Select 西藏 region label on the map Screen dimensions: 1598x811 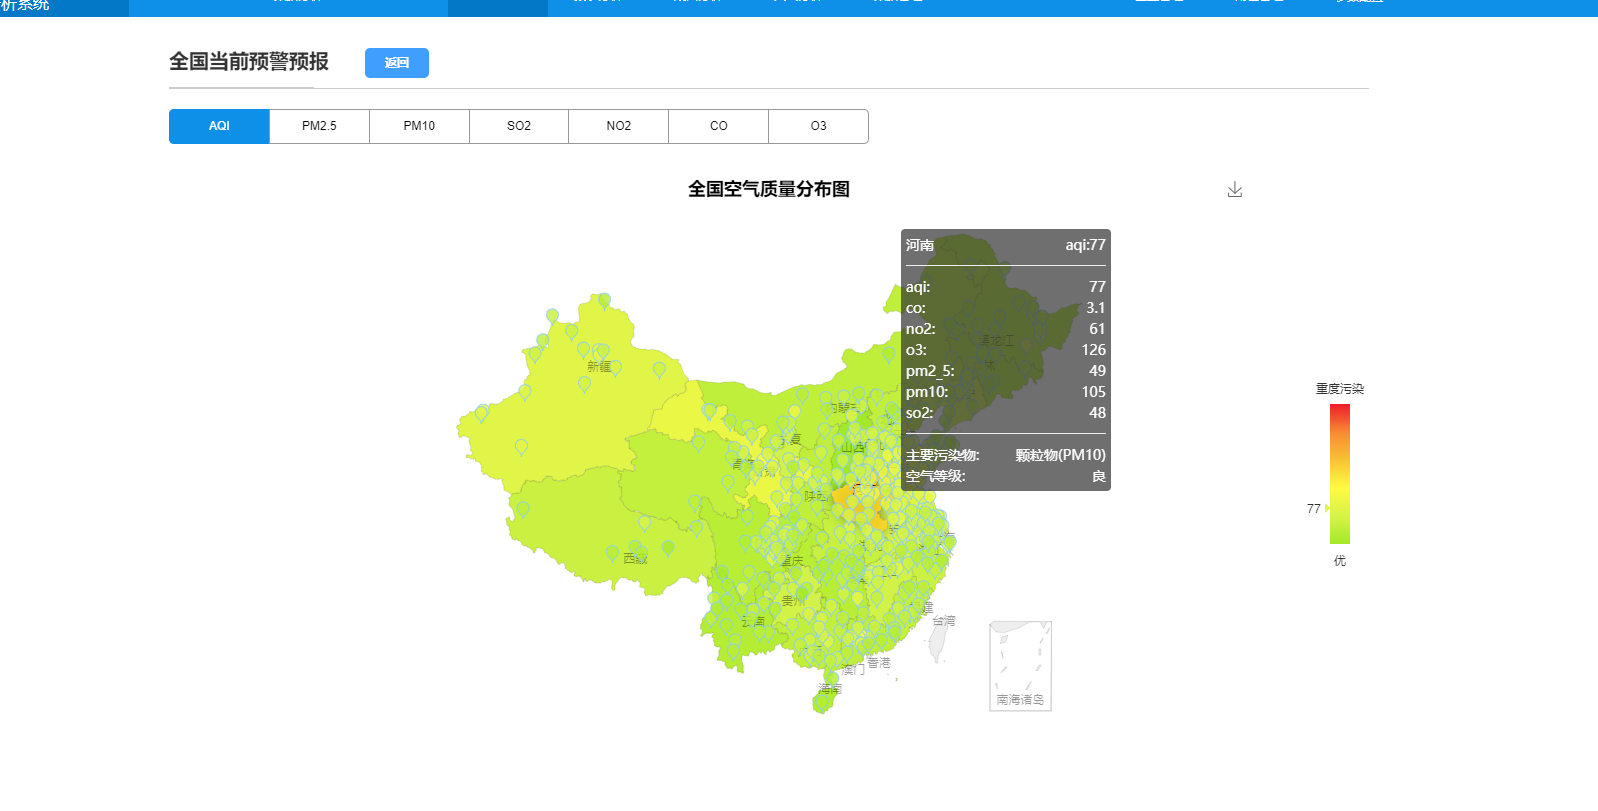(635, 558)
